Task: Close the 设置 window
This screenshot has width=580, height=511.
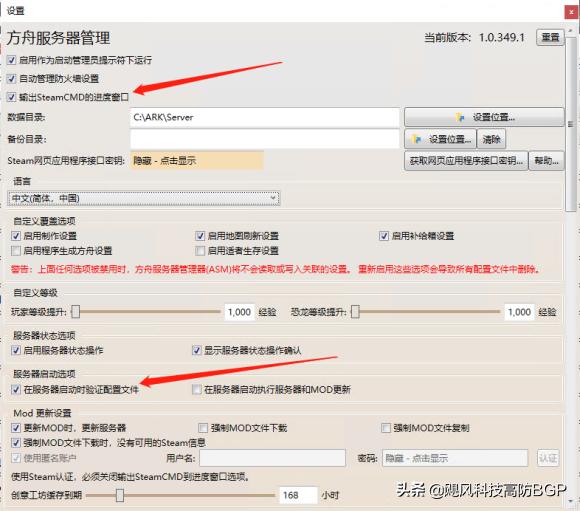Action: pyautogui.click(x=571, y=12)
